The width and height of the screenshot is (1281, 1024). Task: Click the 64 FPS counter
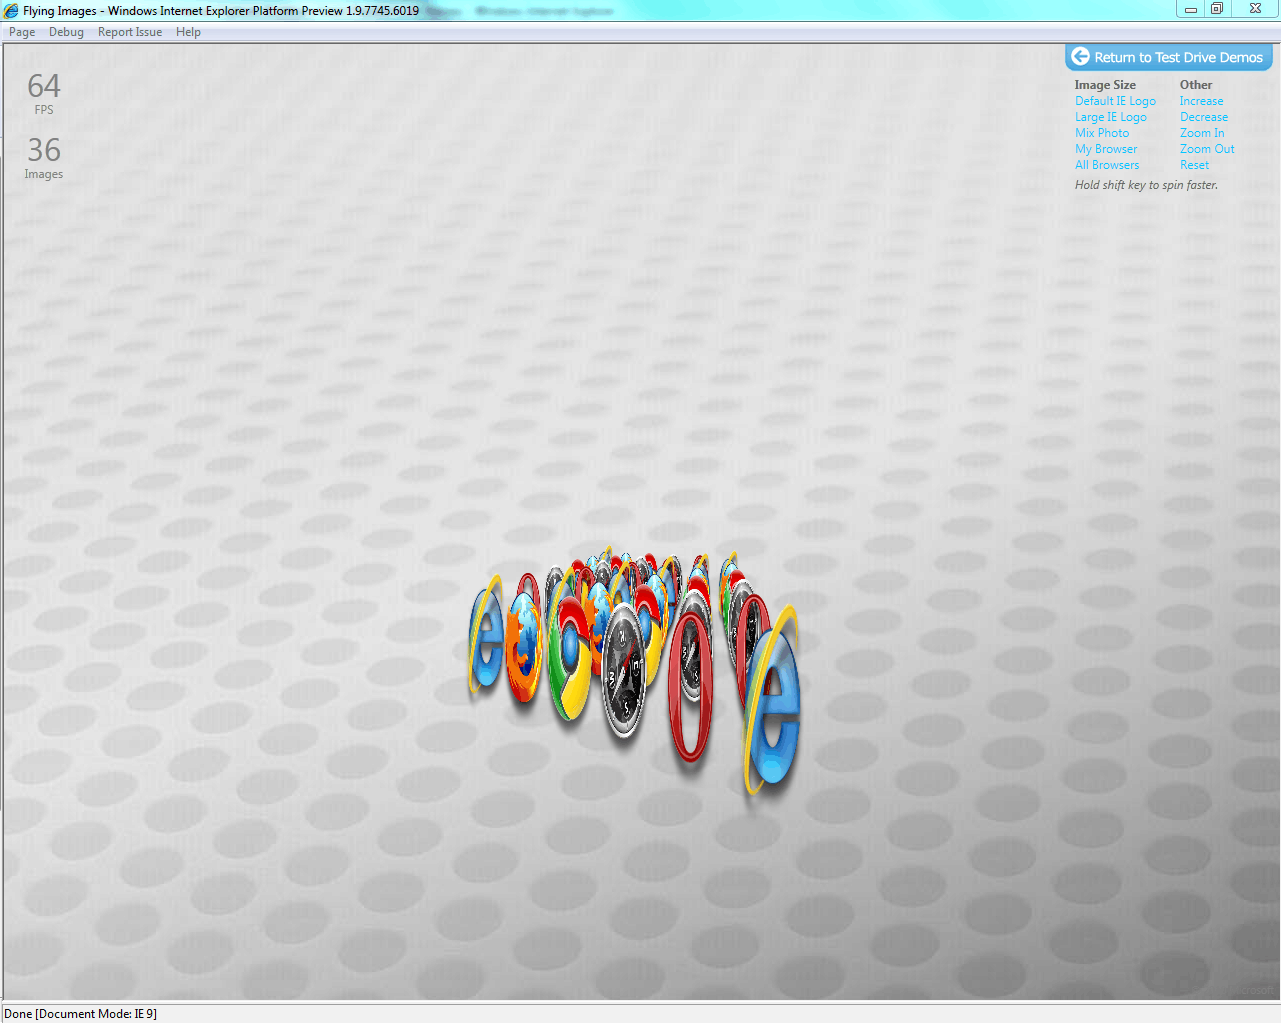44,93
